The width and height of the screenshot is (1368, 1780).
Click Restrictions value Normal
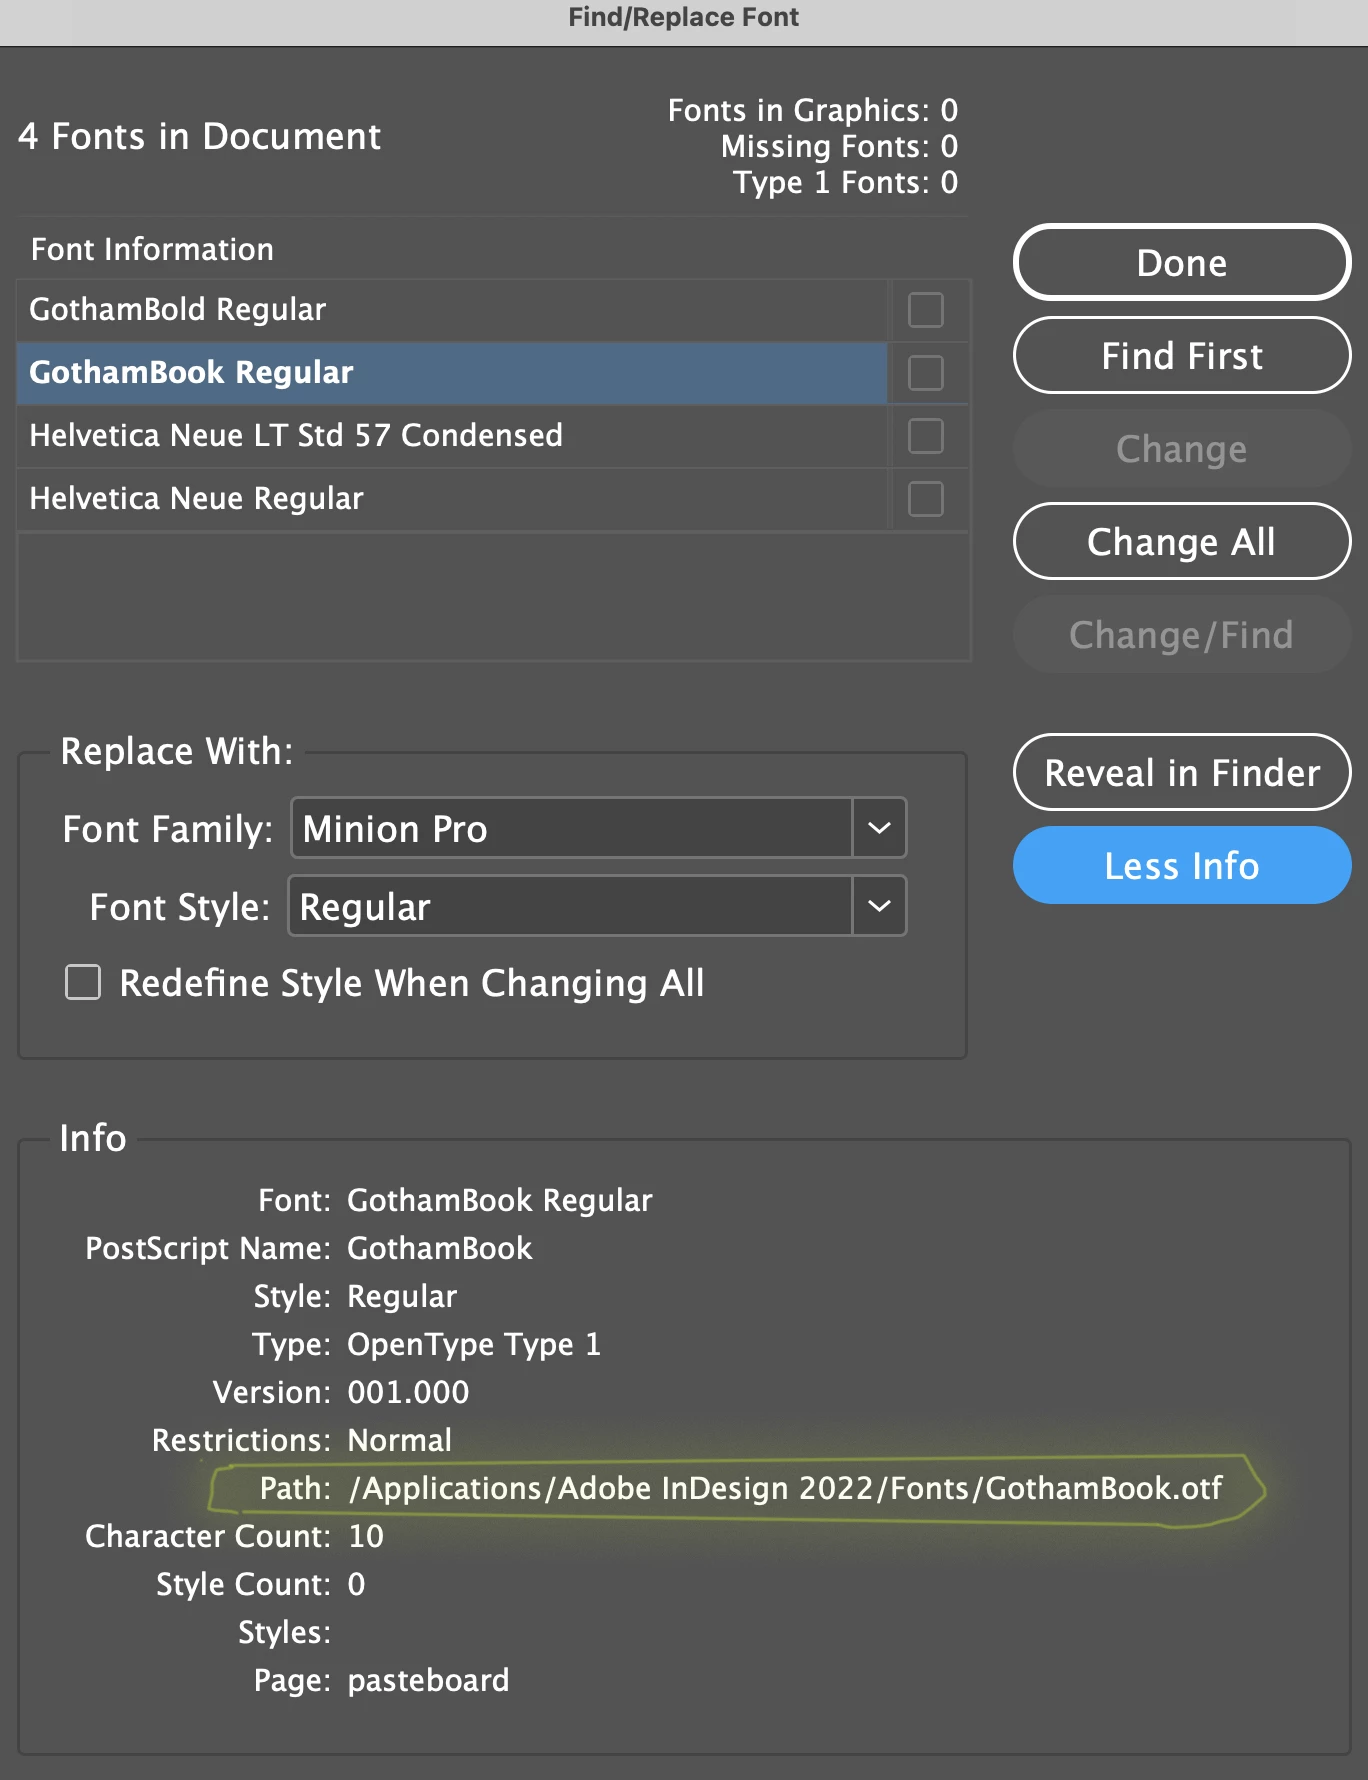coord(400,1440)
